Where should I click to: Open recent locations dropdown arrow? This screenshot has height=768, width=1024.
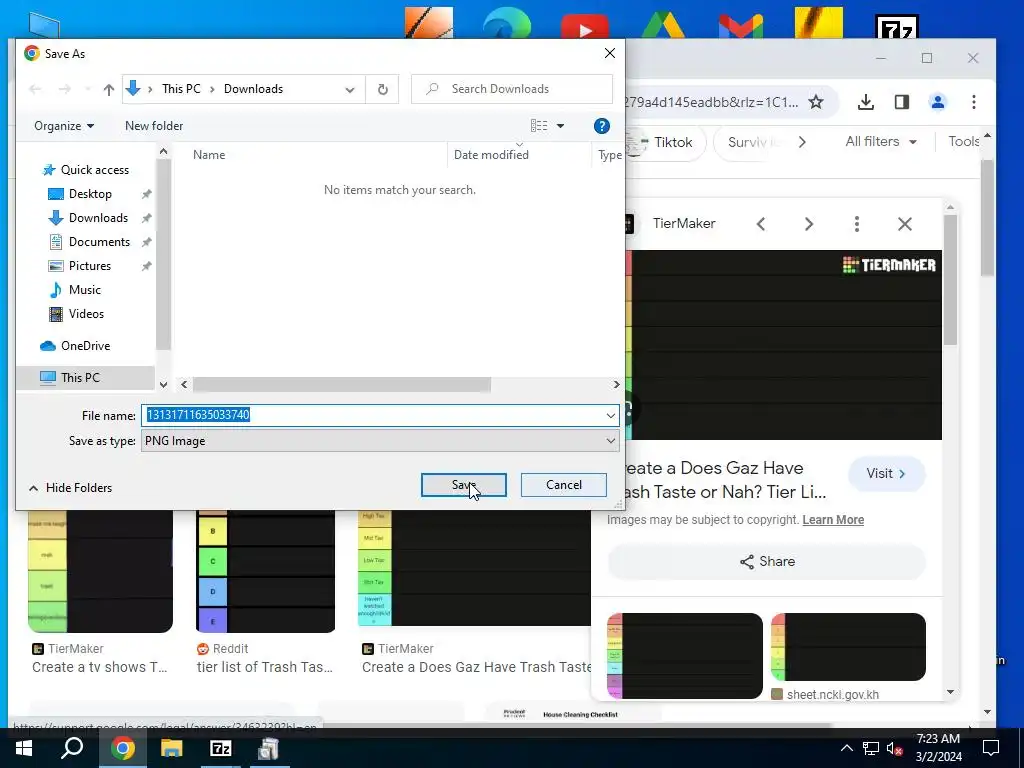pyautogui.click(x=88, y=89)
